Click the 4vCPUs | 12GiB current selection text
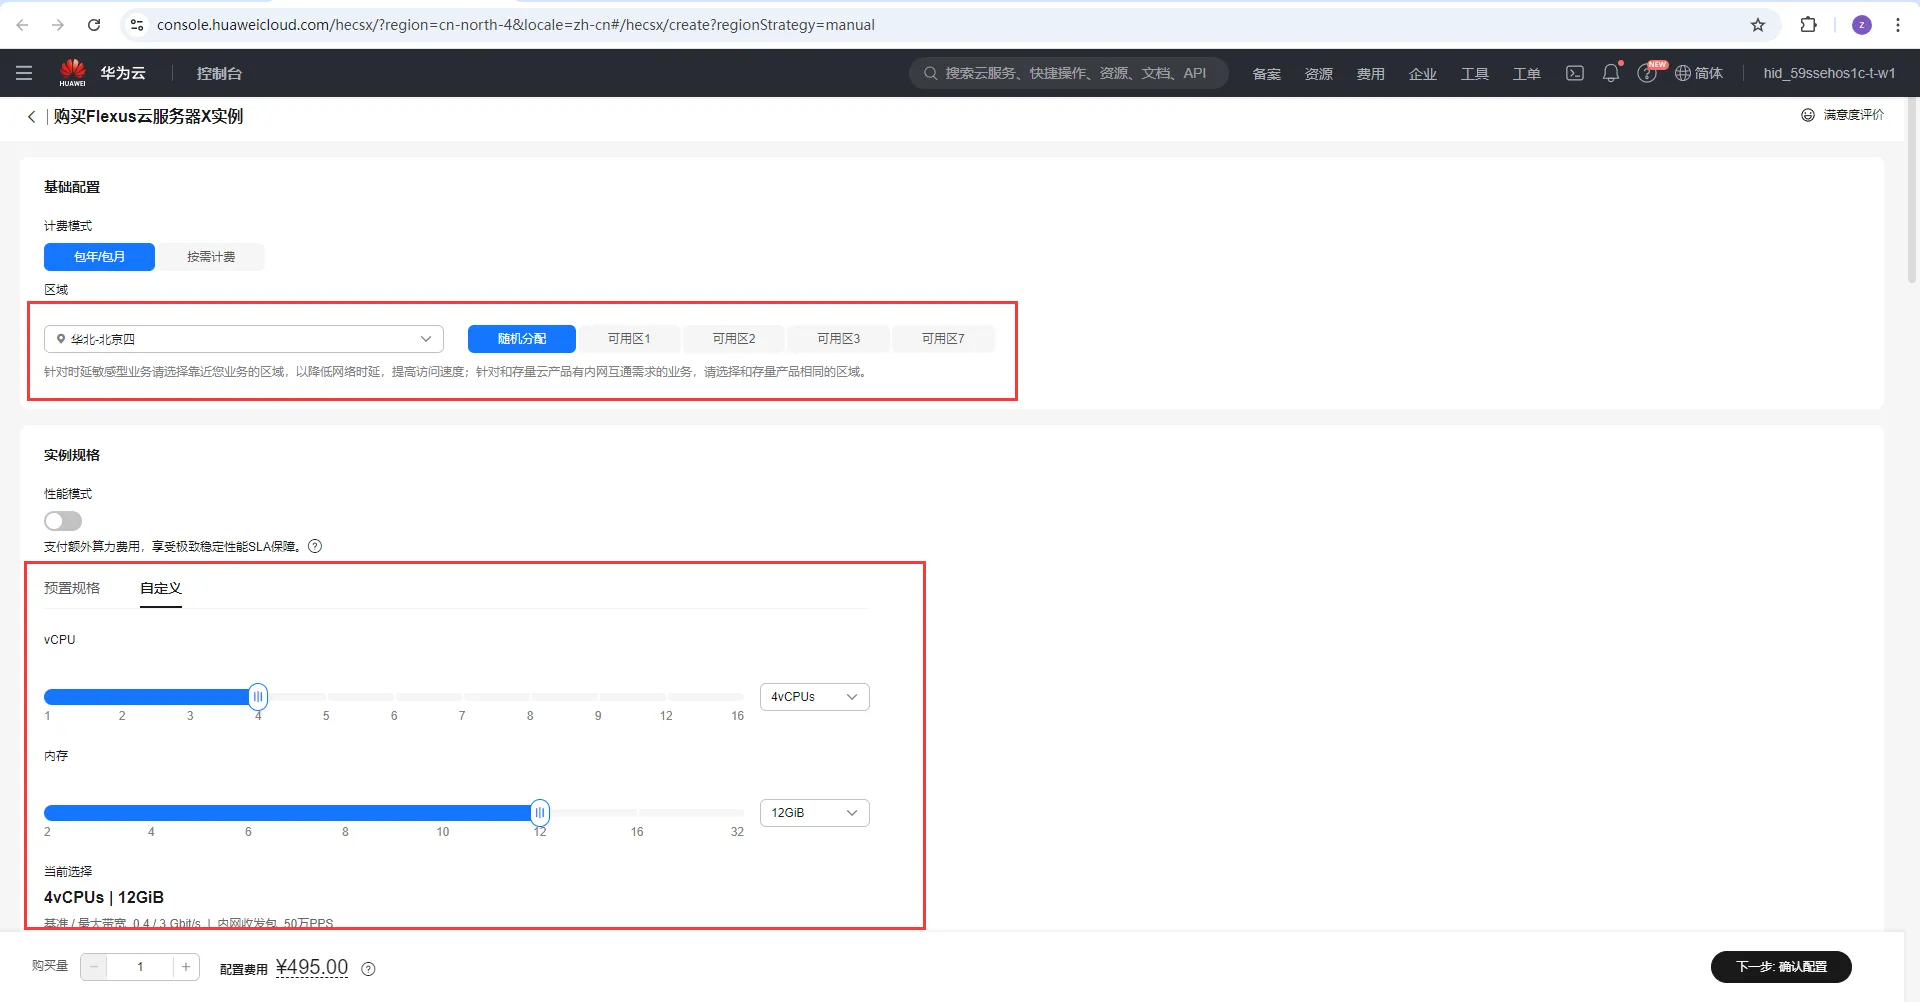This screenshot has height=1002, width=1920. (x=104, y=897)
